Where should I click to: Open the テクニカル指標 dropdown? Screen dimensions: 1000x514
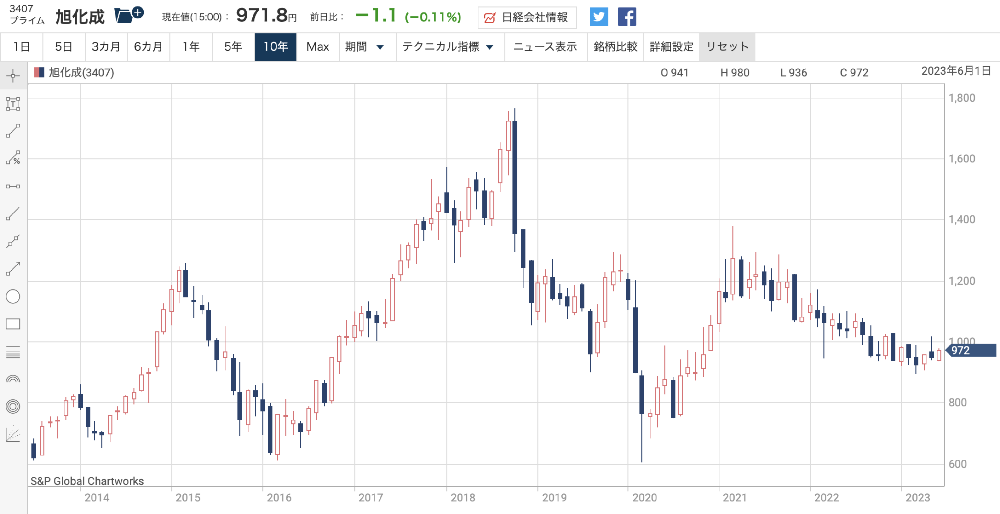pyautogui.click(x=448, y=47)
